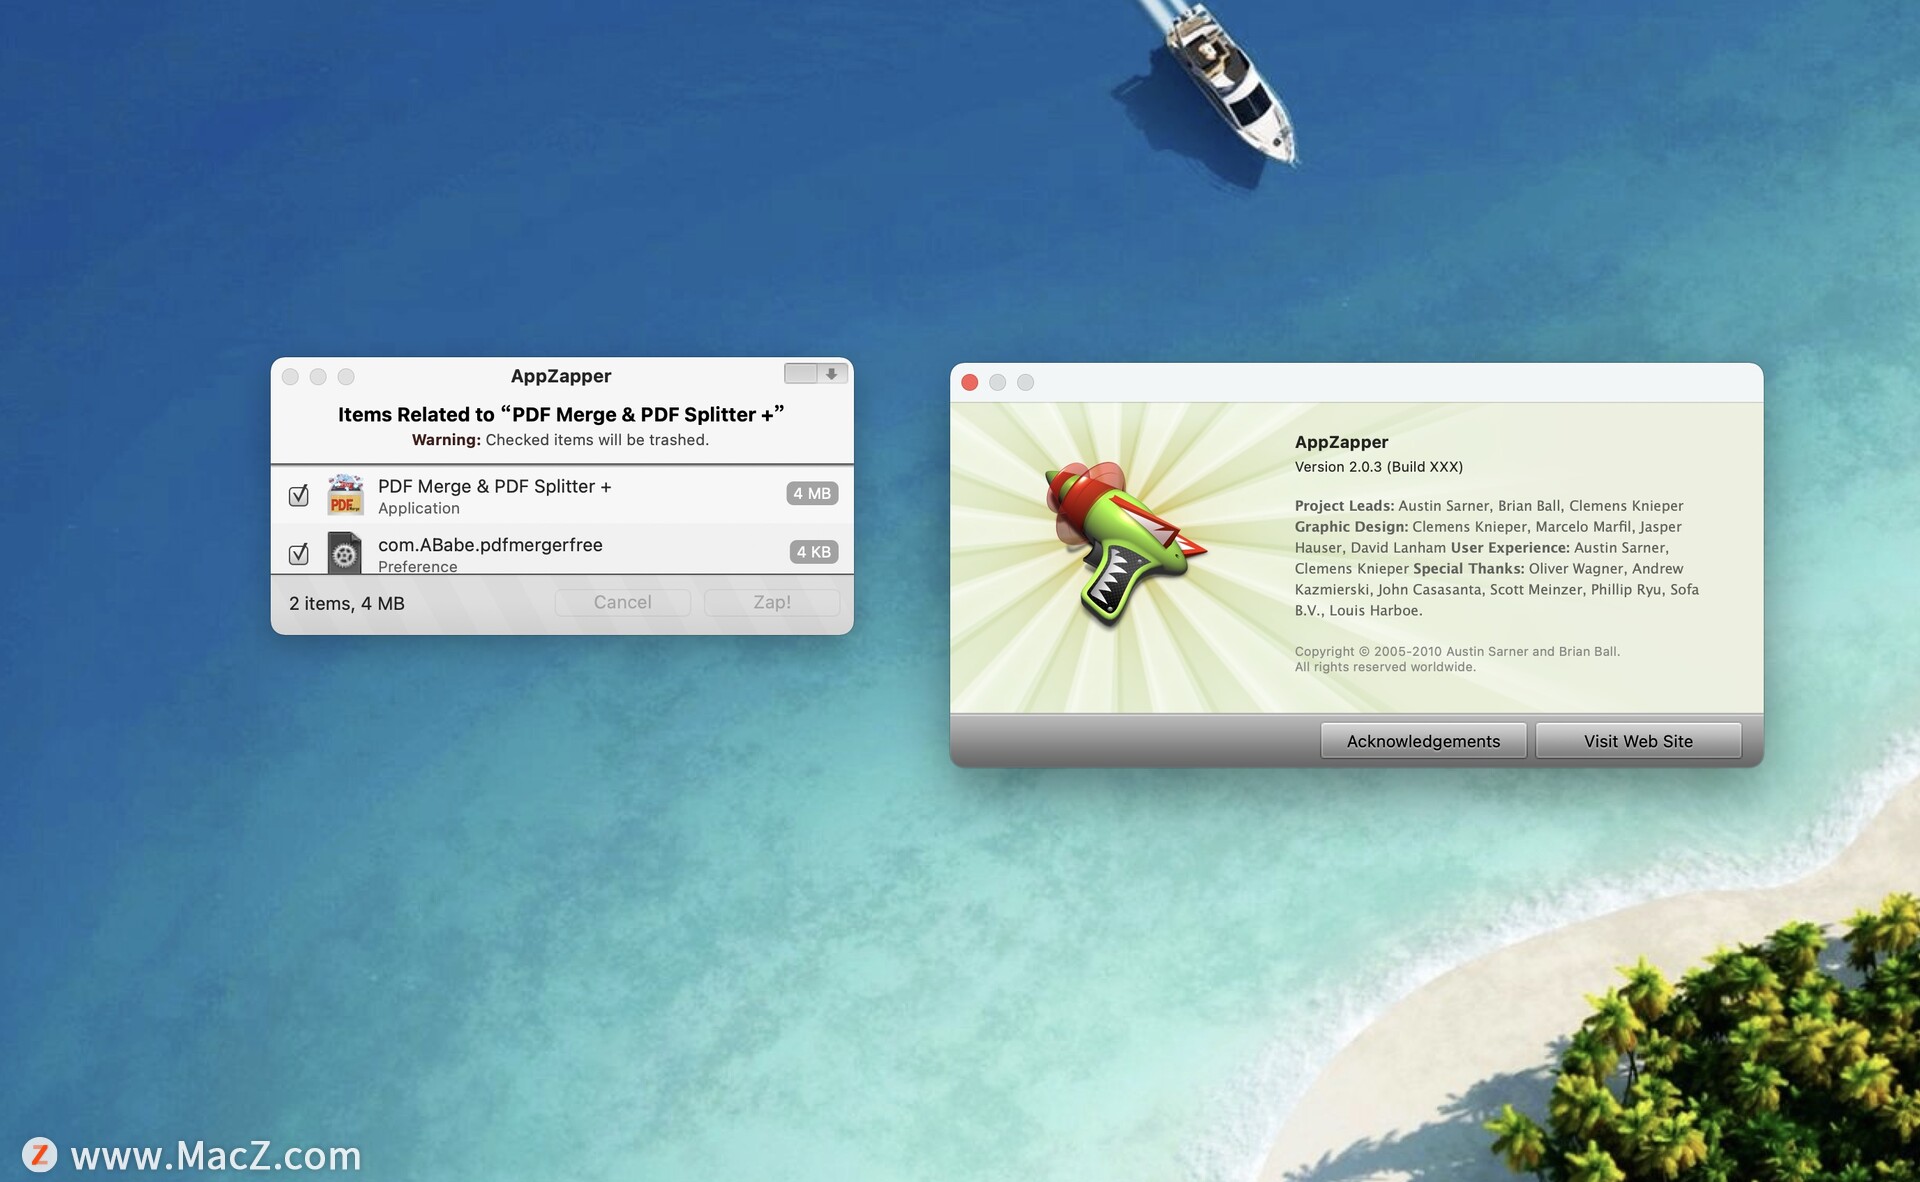Click the "2 items, 4 MB" status text

tap(347, 603)
